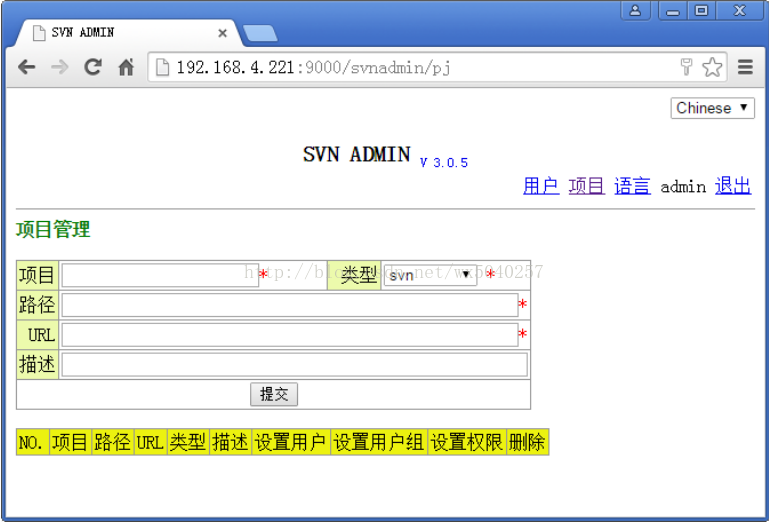Go back with the browser back arrow

[26, 67]
